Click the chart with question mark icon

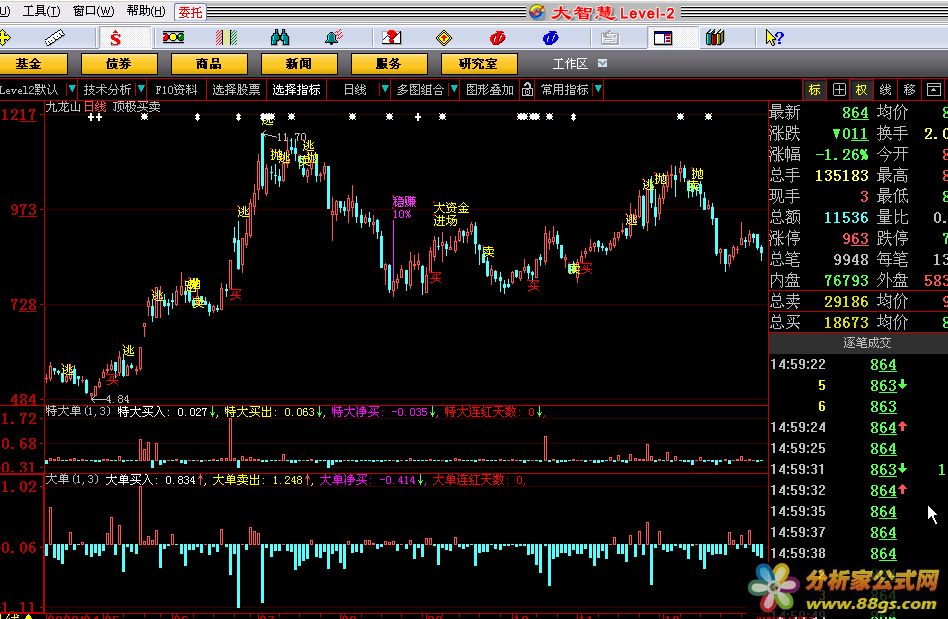(391, 37)
